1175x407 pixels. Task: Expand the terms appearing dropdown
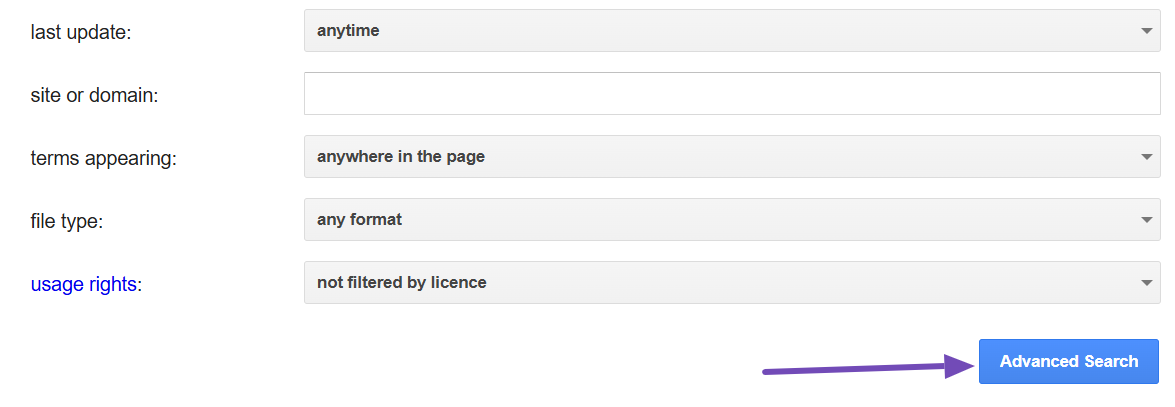pos(731,157)
